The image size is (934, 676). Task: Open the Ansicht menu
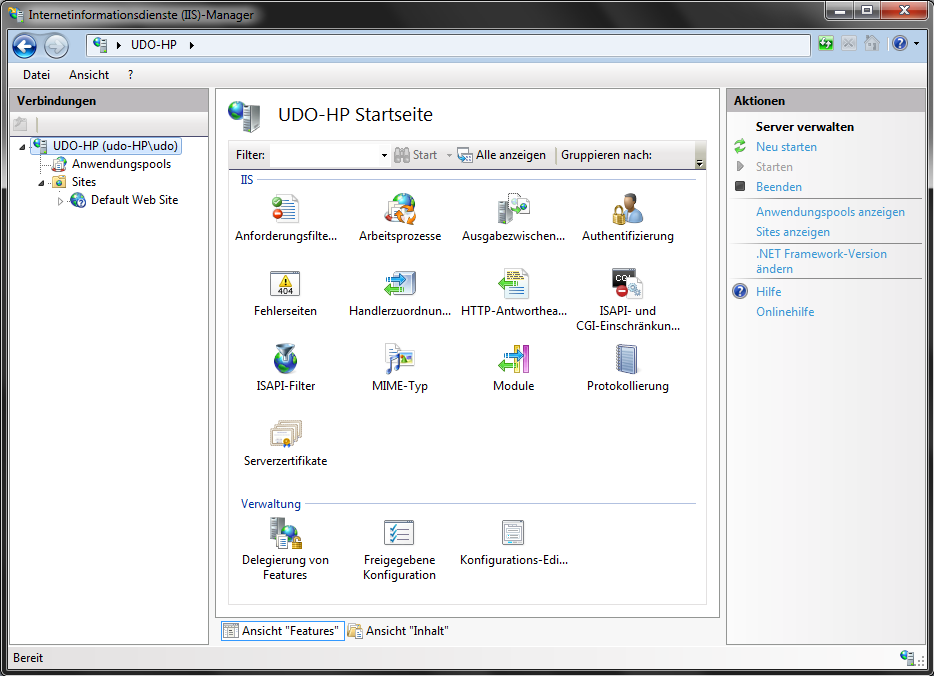(x=89, y=75)
